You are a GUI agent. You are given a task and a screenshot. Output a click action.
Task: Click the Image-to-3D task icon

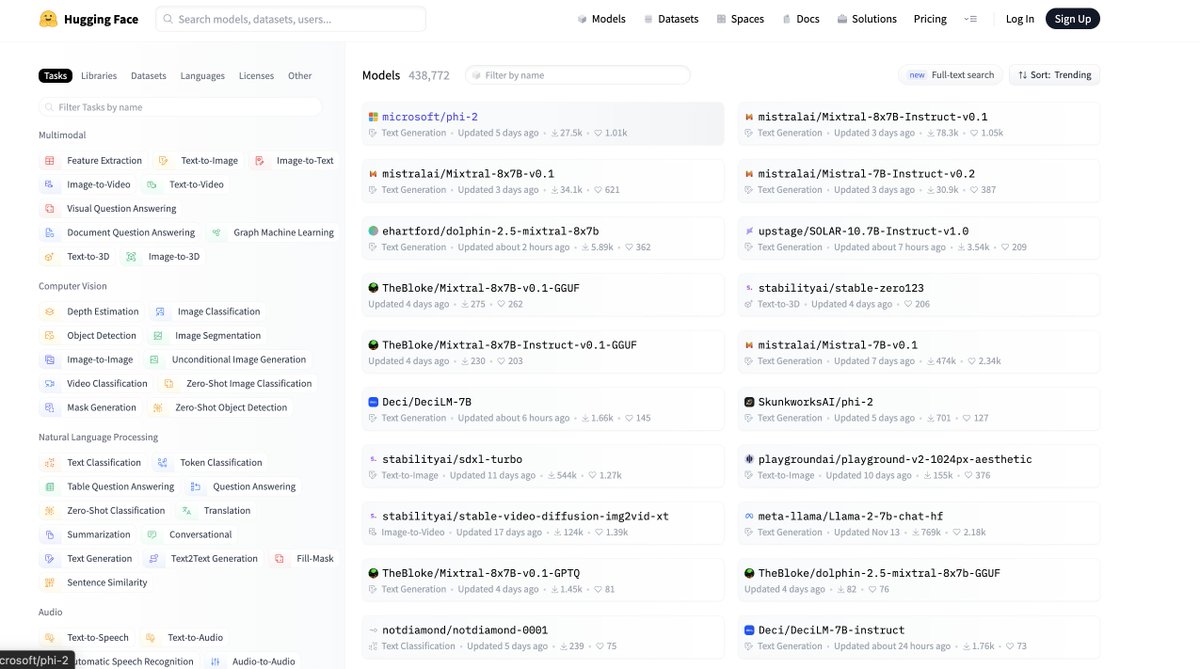tap(130, 257)
